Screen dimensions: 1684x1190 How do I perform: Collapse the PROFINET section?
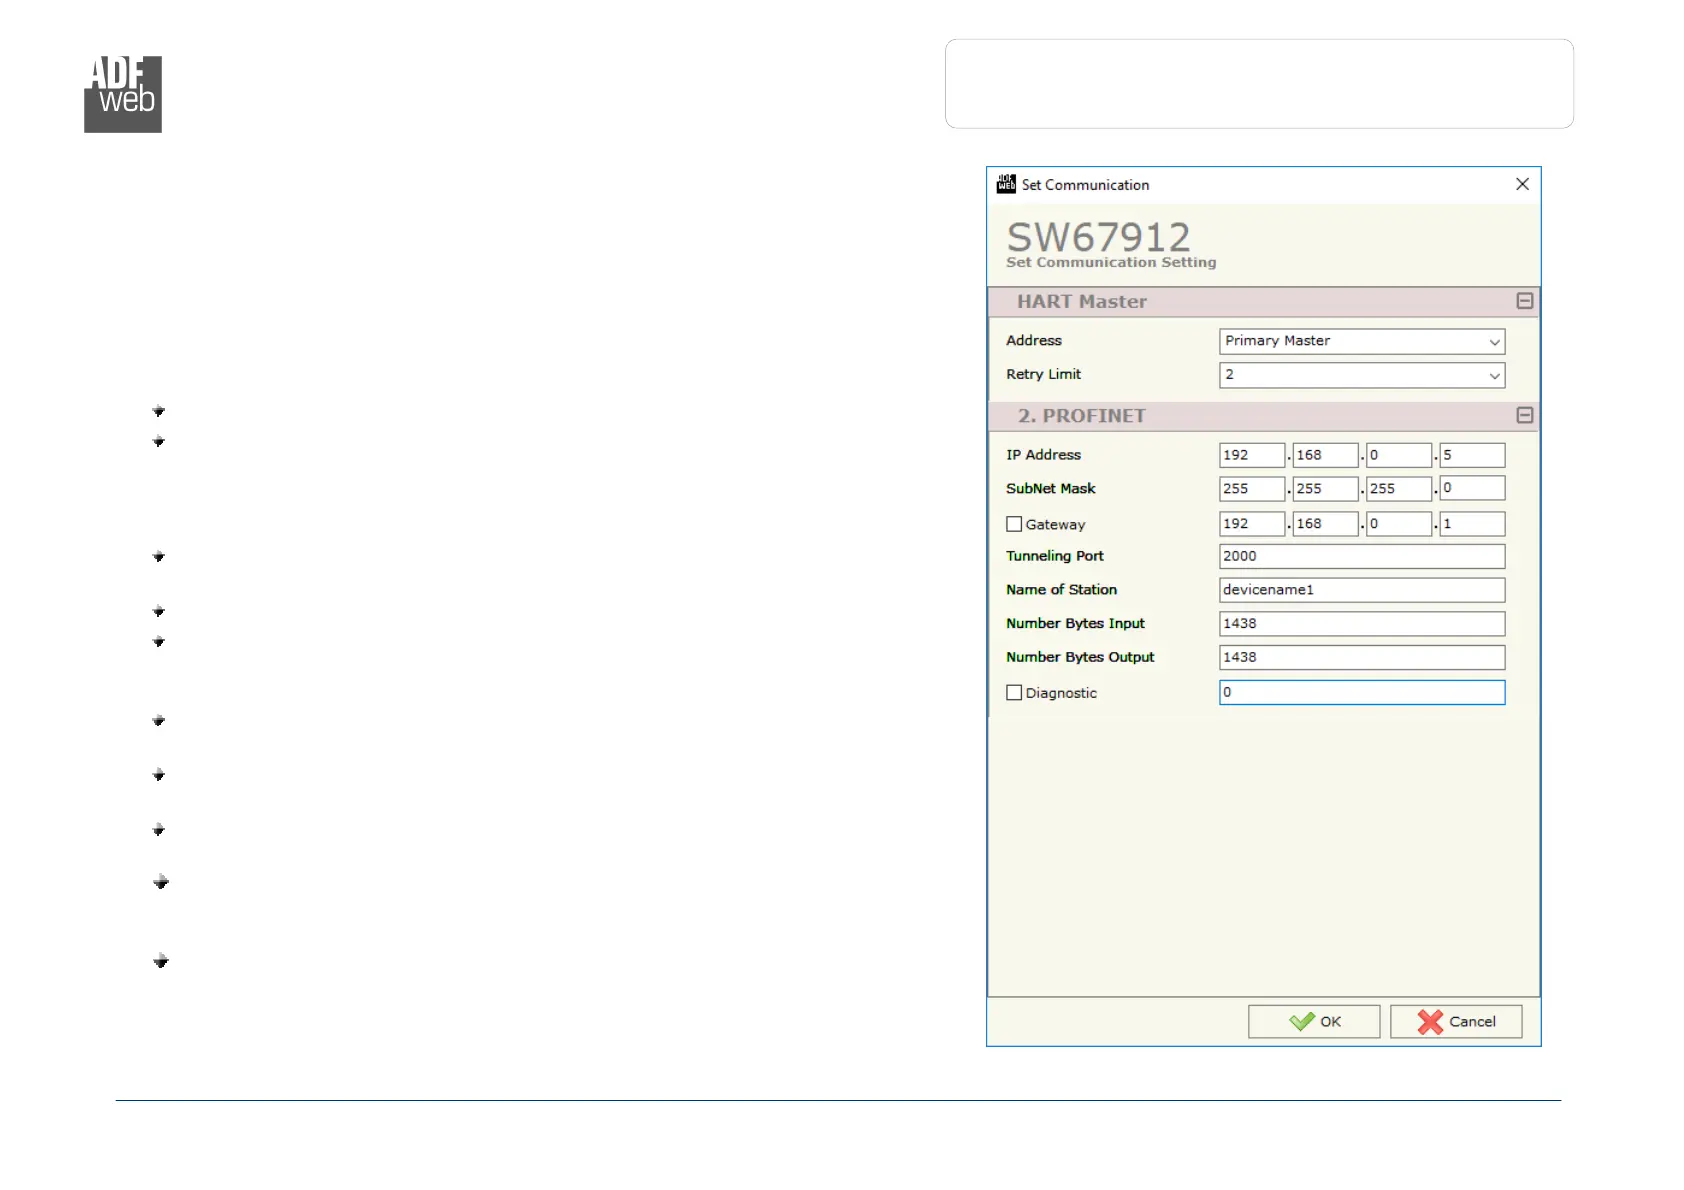1524,415
